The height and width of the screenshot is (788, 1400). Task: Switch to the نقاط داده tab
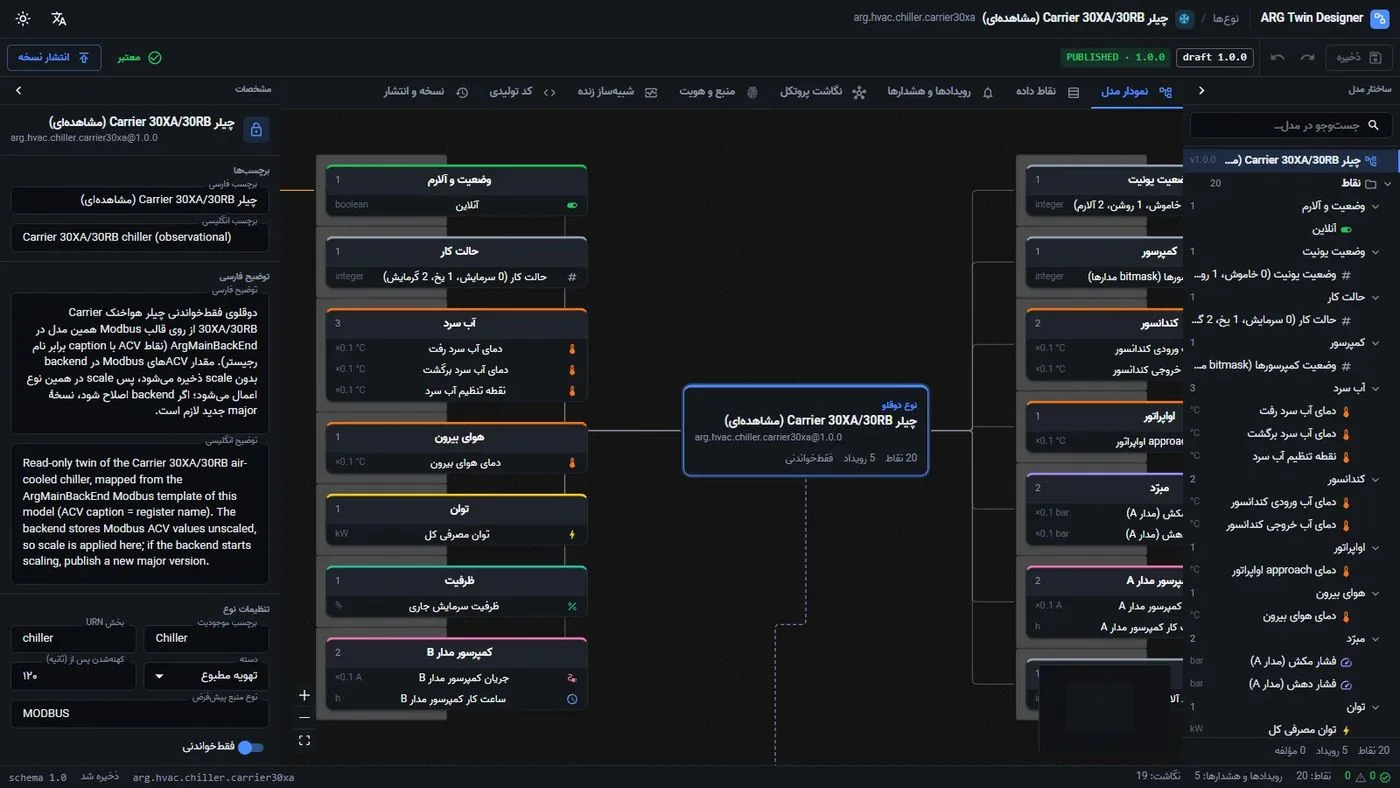[x=1047, y=91]
